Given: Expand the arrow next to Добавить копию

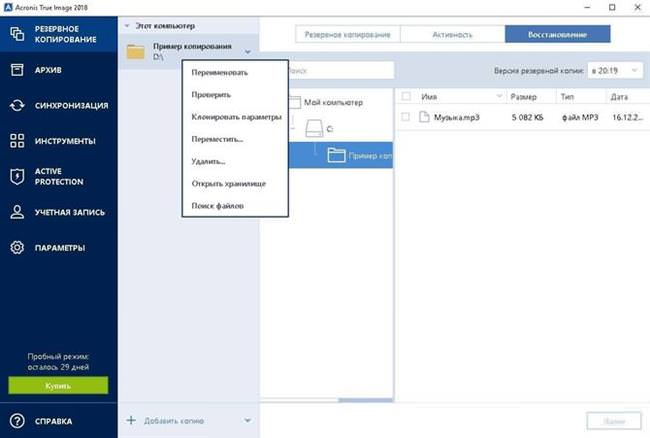Looking at the screenshot, I should (247, 421).
